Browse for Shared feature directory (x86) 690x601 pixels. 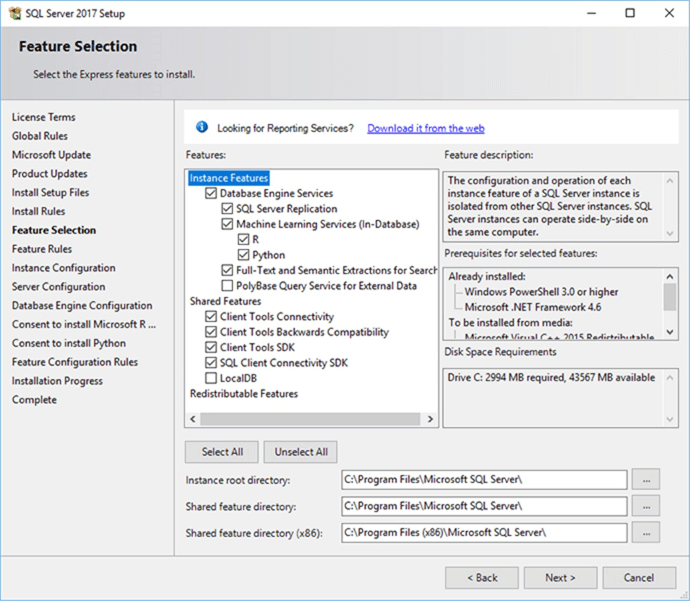(x=648, y=532)
